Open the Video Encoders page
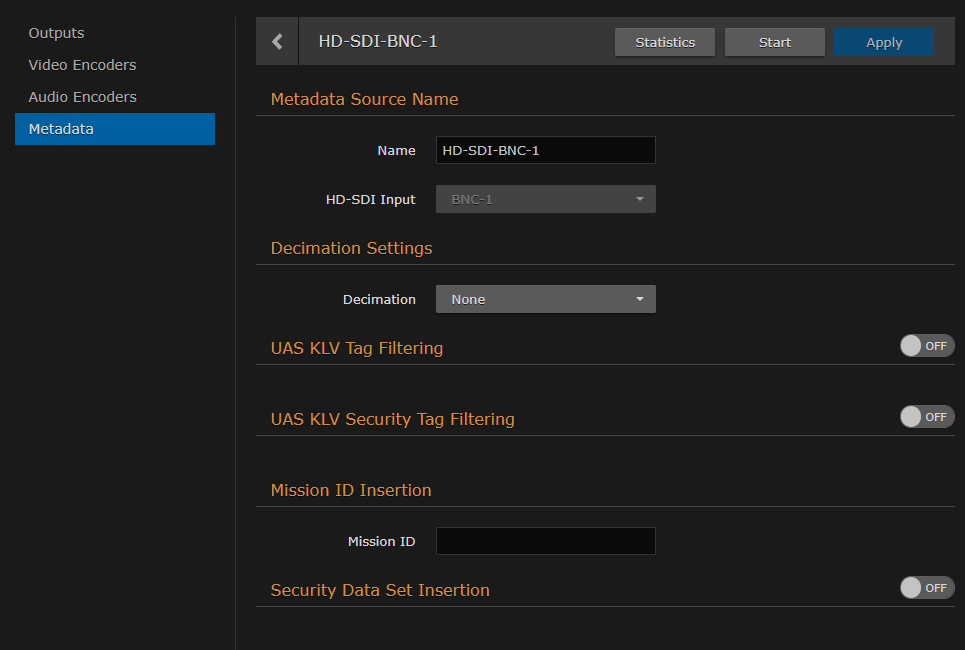Screen dimensions: 965x650 (x=81, y=64)
